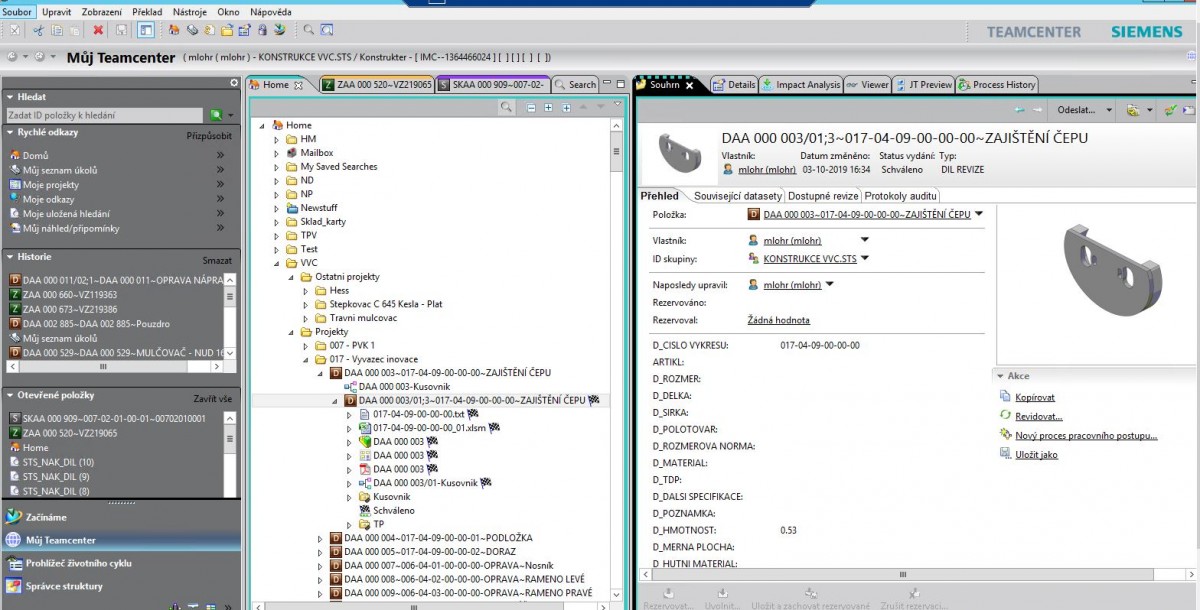Open the Nápověda menu
The width and height of the screenshot is (1200, 610).
point(271,11)
